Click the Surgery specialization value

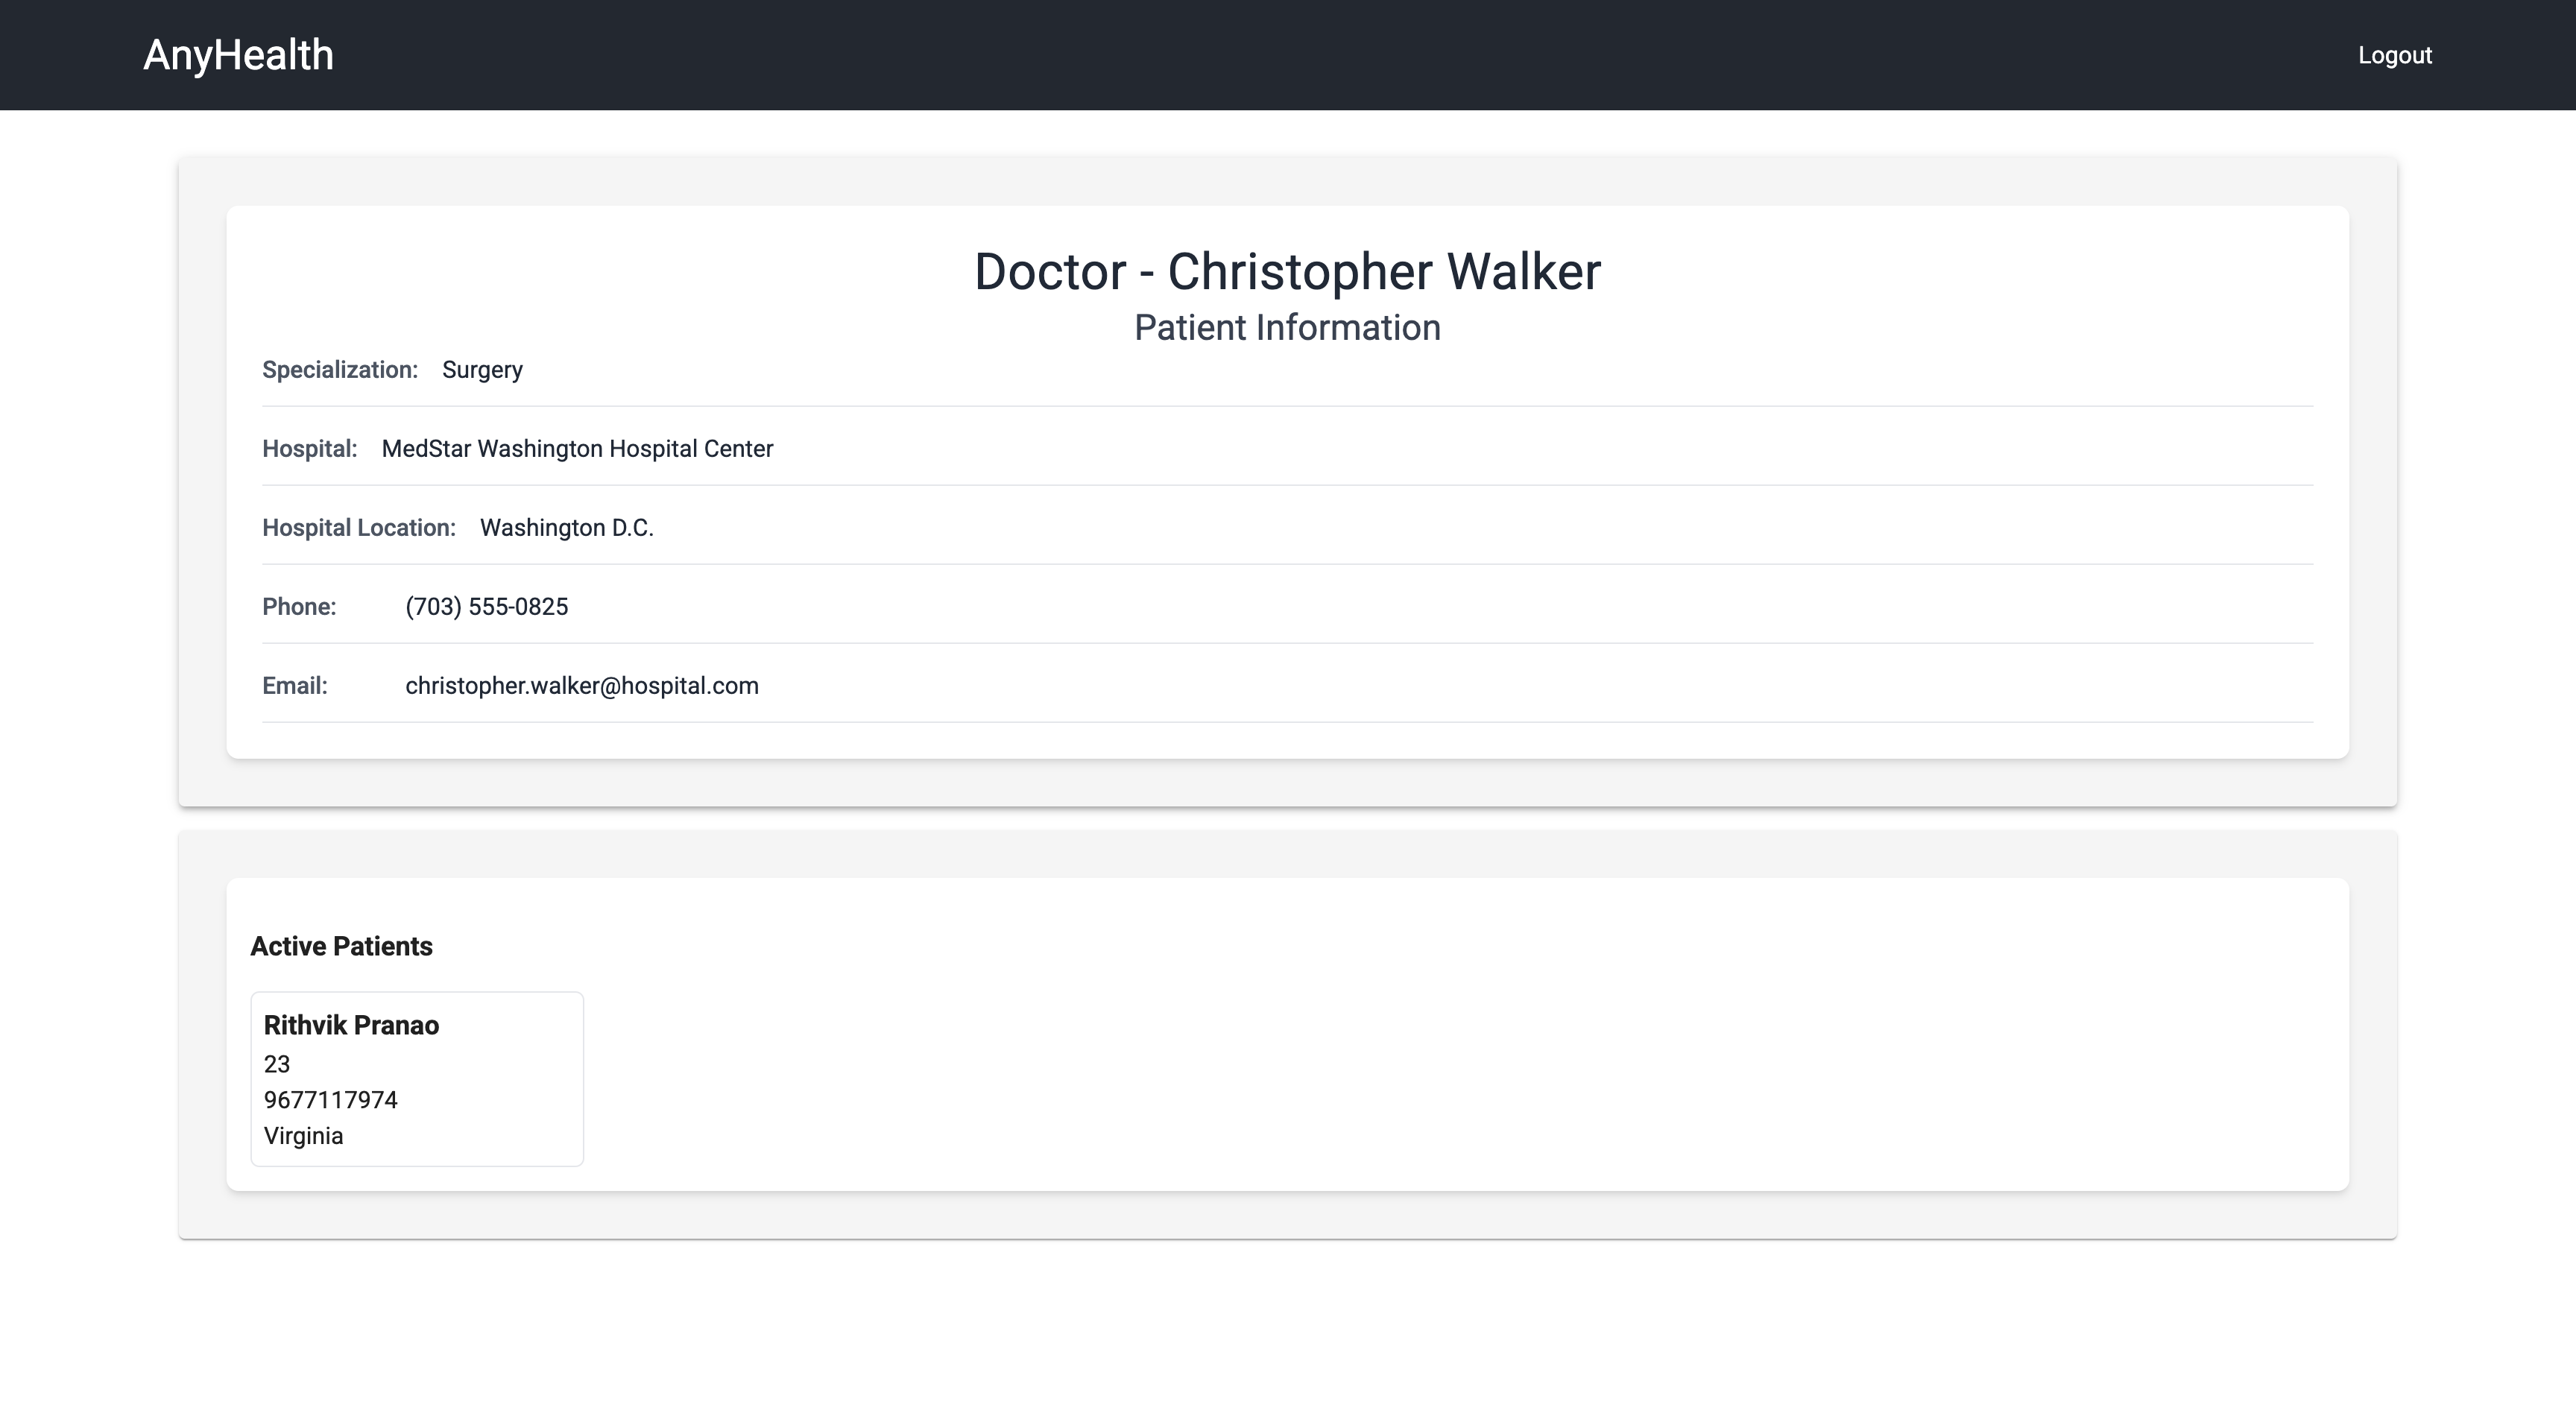tap(482, 370)
